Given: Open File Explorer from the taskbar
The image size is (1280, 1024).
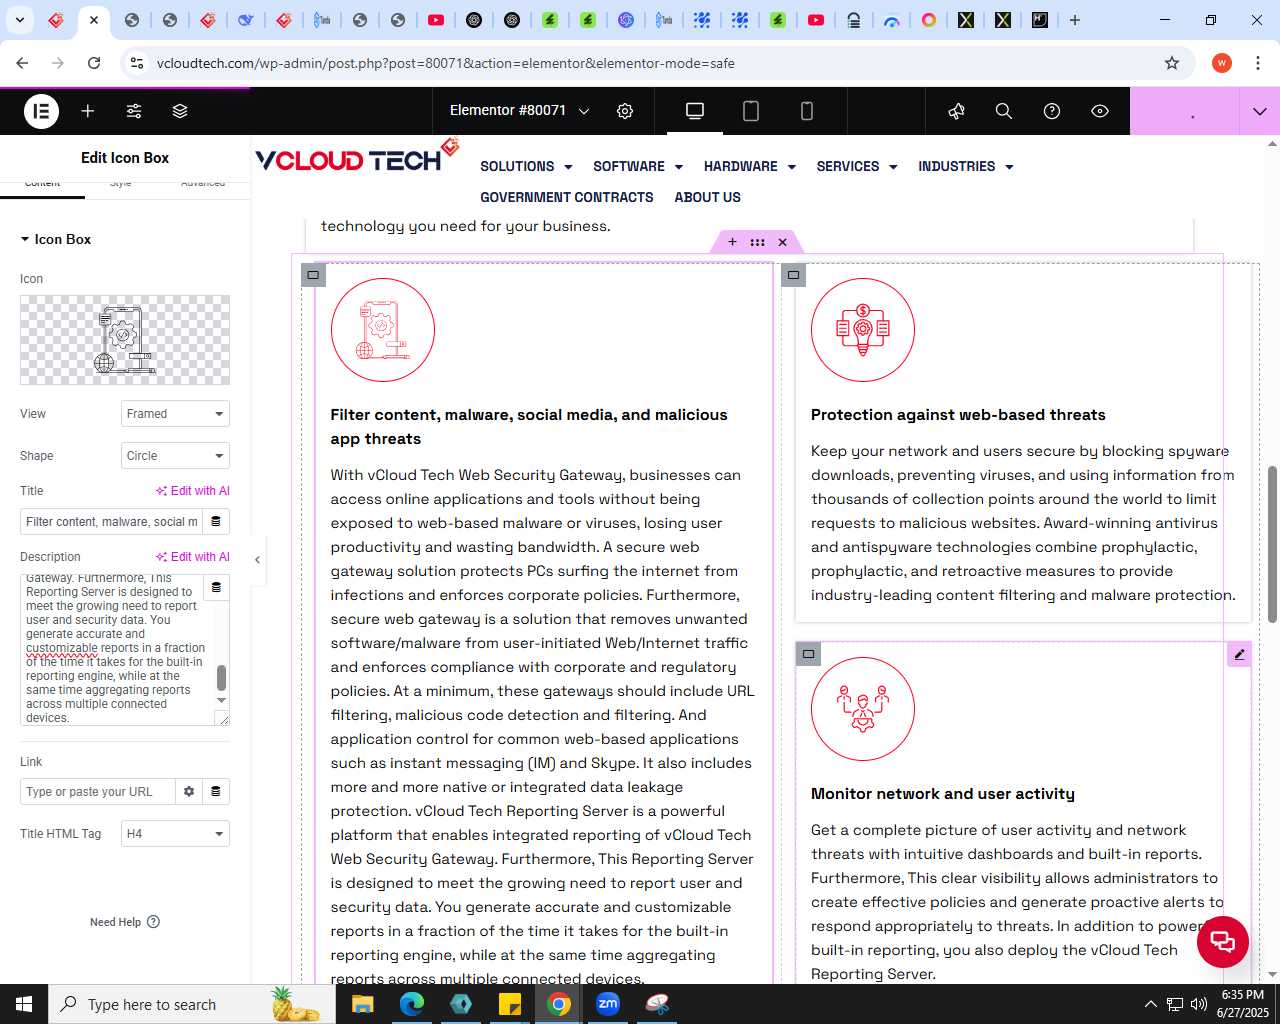Looking at the screenshot, I should coord(362,1004).
